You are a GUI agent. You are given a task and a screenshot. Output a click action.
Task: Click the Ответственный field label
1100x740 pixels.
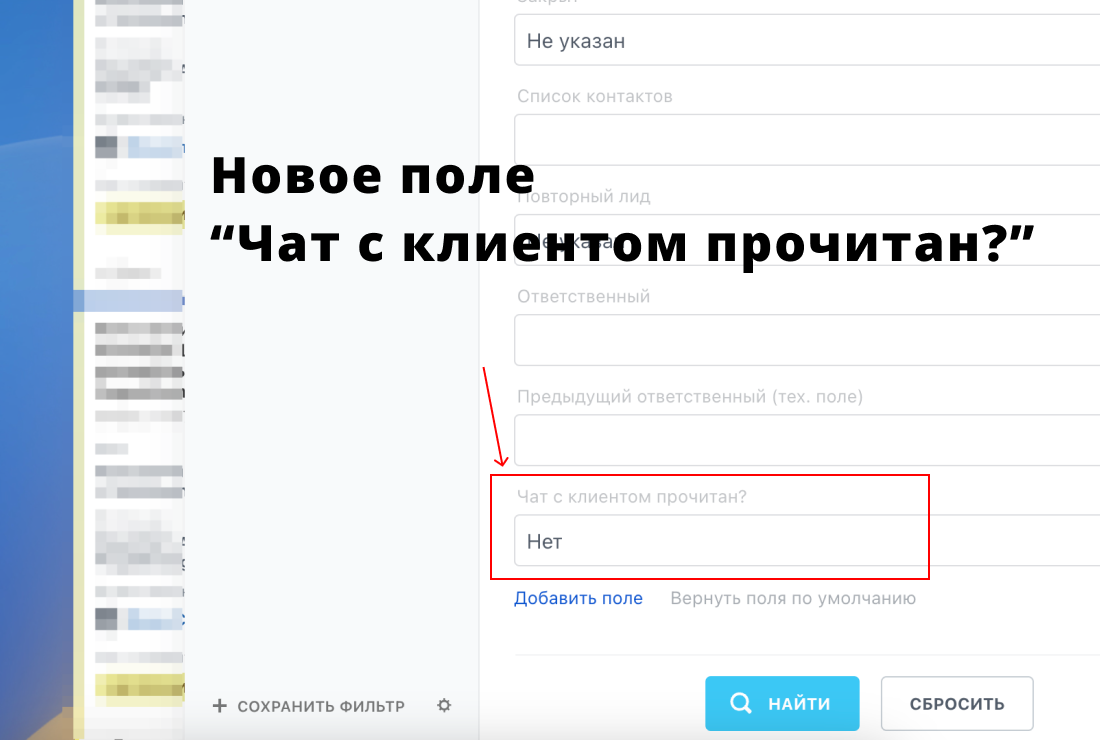click(x=583, y=296)
